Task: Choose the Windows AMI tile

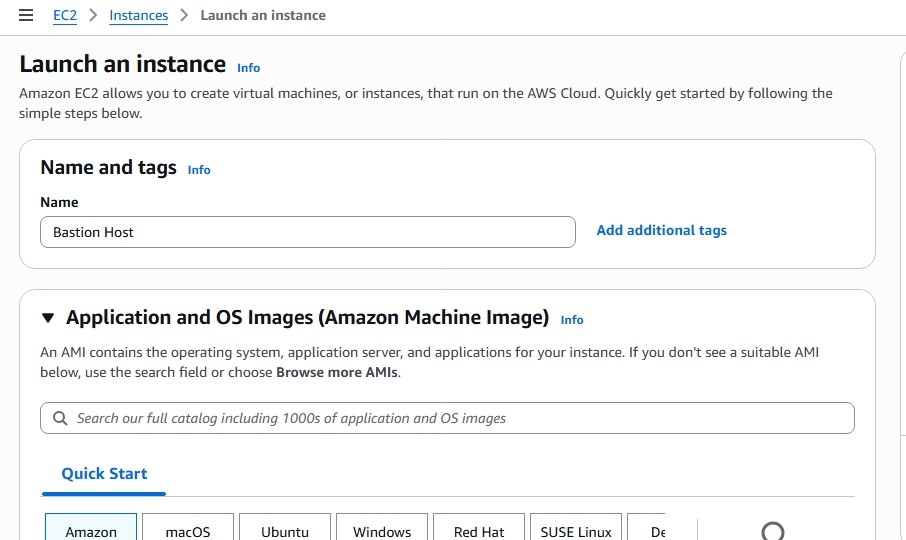Action: (x=382, y=528)
